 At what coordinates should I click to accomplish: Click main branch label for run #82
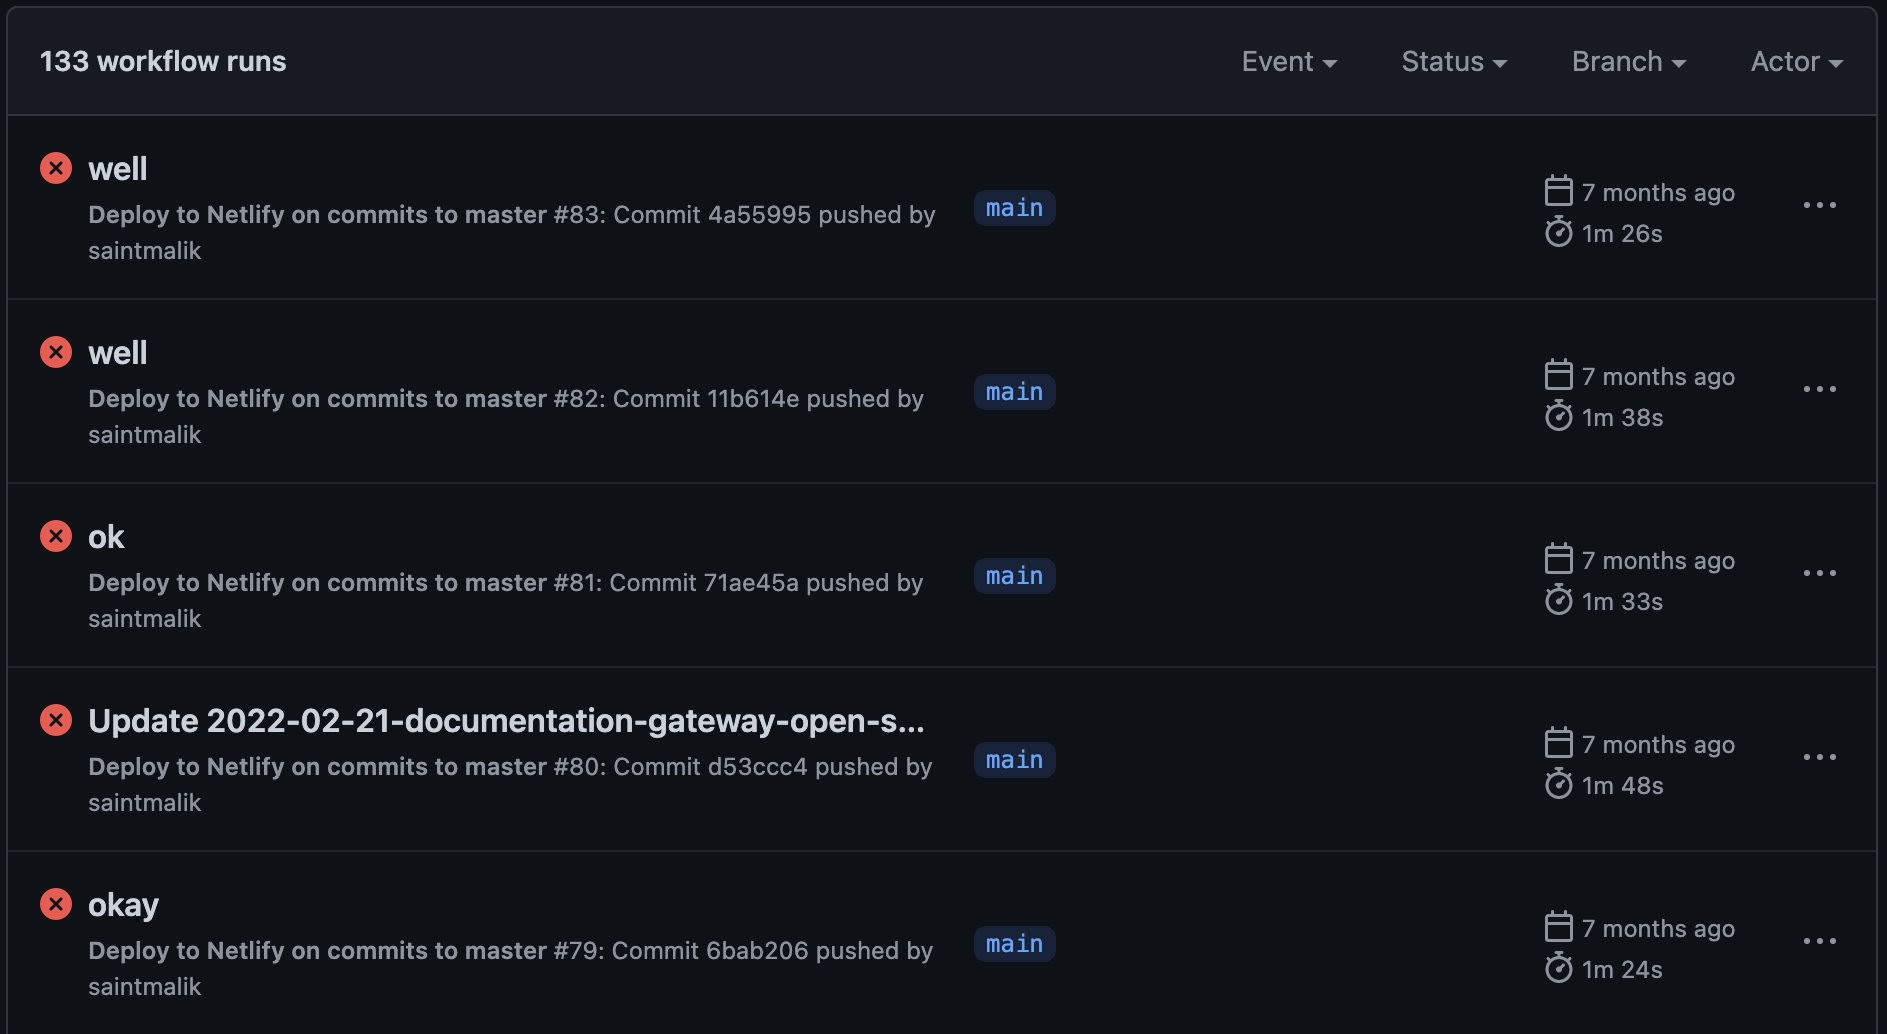click(x=1015, y=392)
